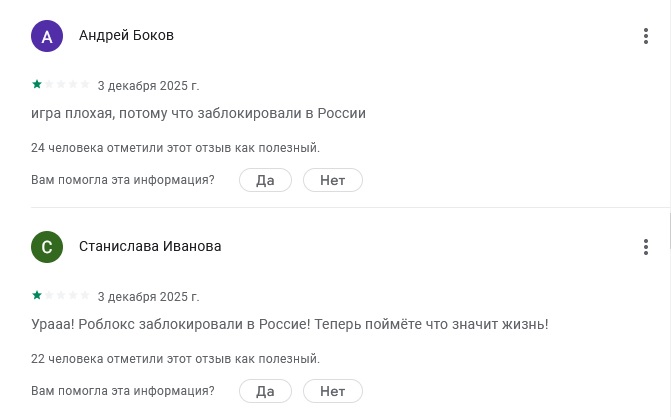Mark Андрей Боков's review as helpful with "Да"
Viewport: 671px width, 417px height.
click(265, 180)
